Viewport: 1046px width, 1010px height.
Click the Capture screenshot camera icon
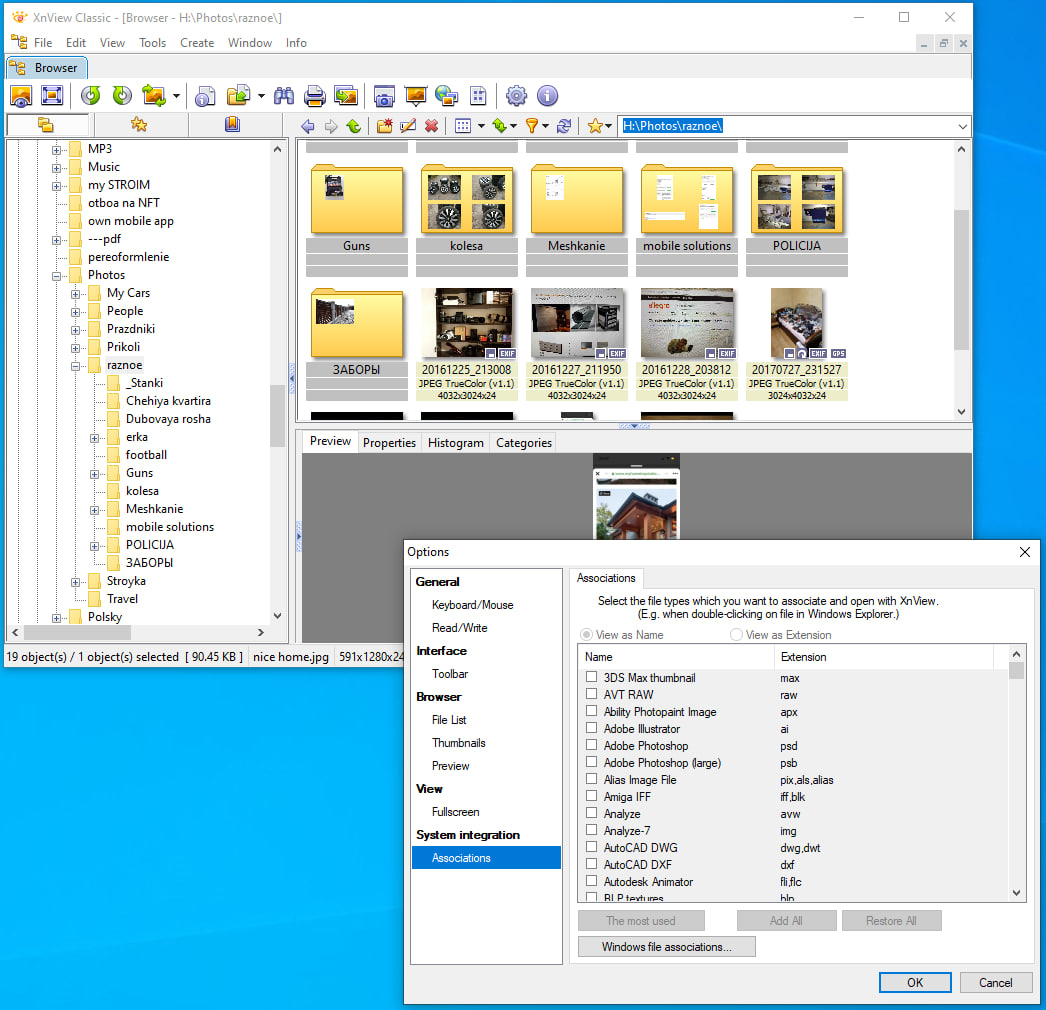coord(384,96)
